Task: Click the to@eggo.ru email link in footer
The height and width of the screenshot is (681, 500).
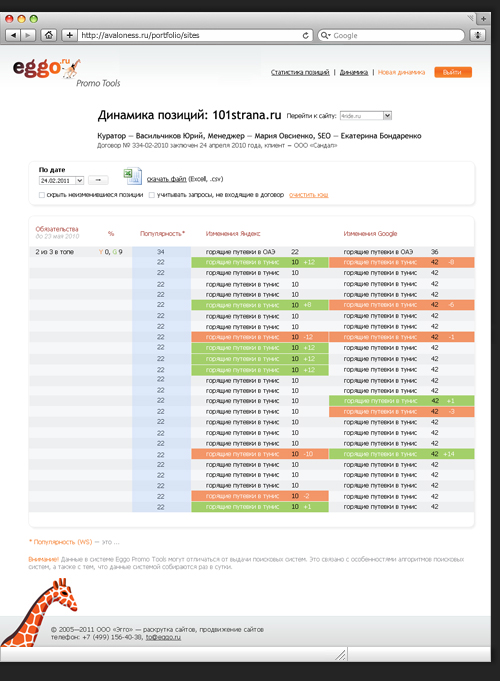Action: point(163,637)
